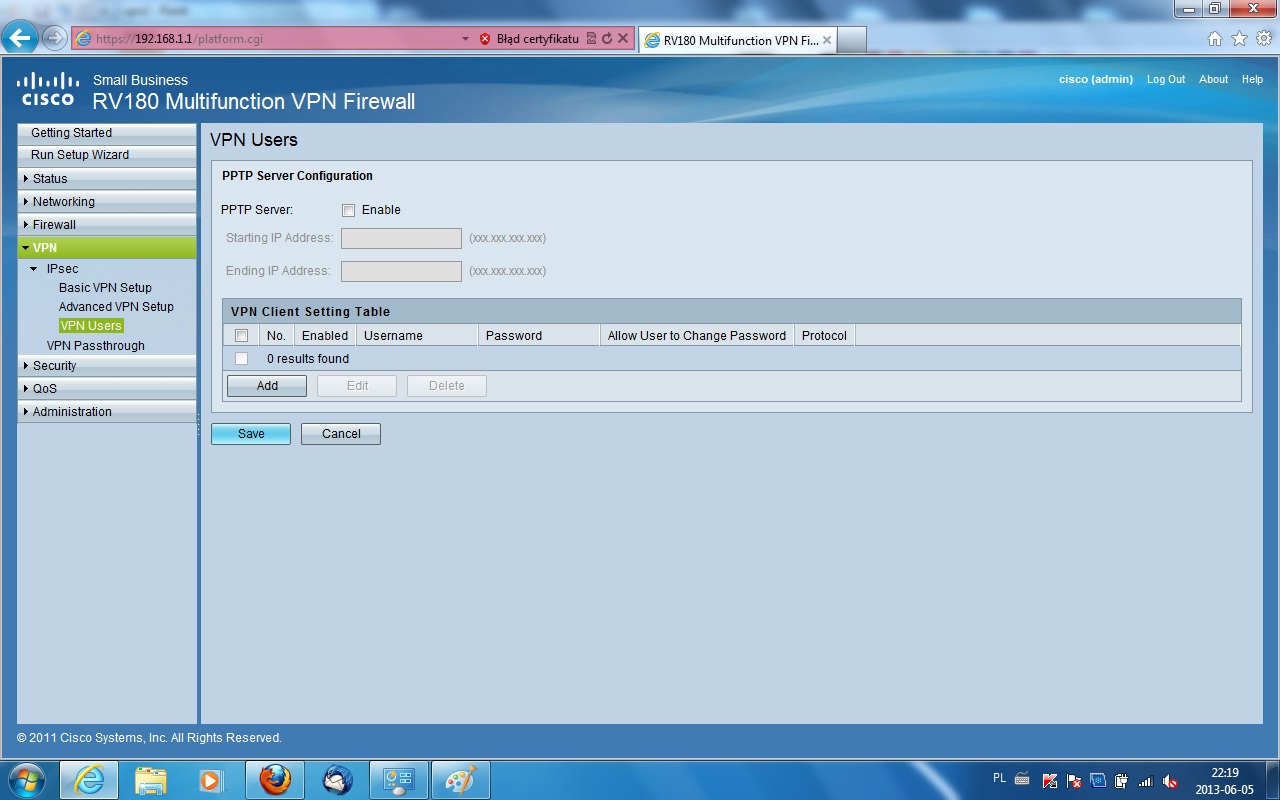The width and height of the screenshot is (1280, 800).
Task: Cancel the VPN Users changes
Action: coord(341,434)
